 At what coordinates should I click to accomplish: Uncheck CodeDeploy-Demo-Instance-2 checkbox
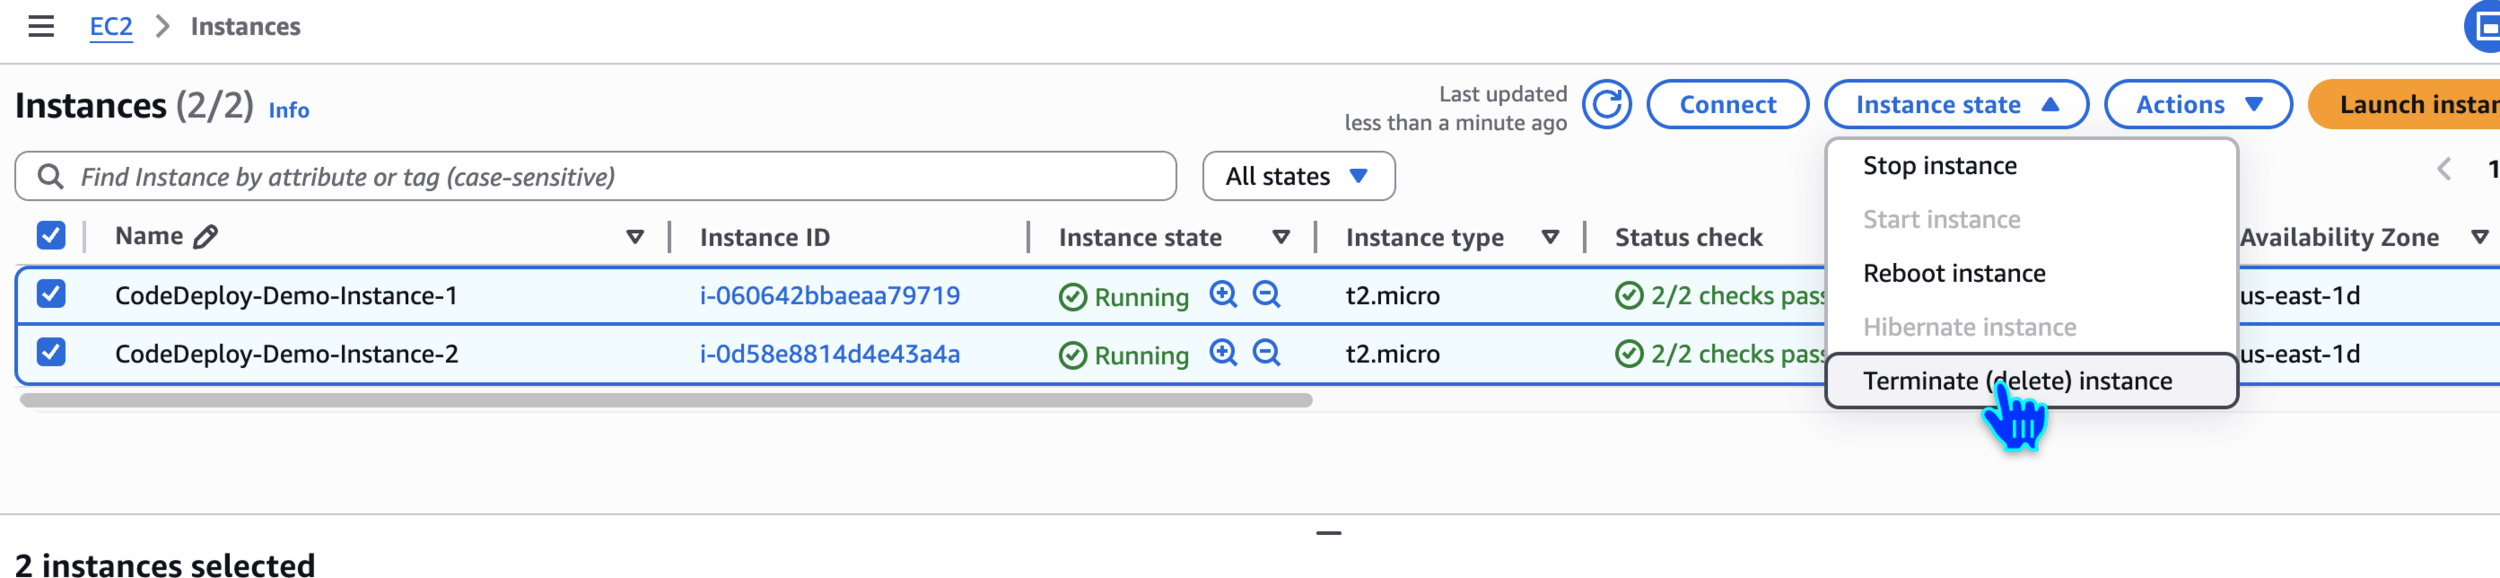51,352
